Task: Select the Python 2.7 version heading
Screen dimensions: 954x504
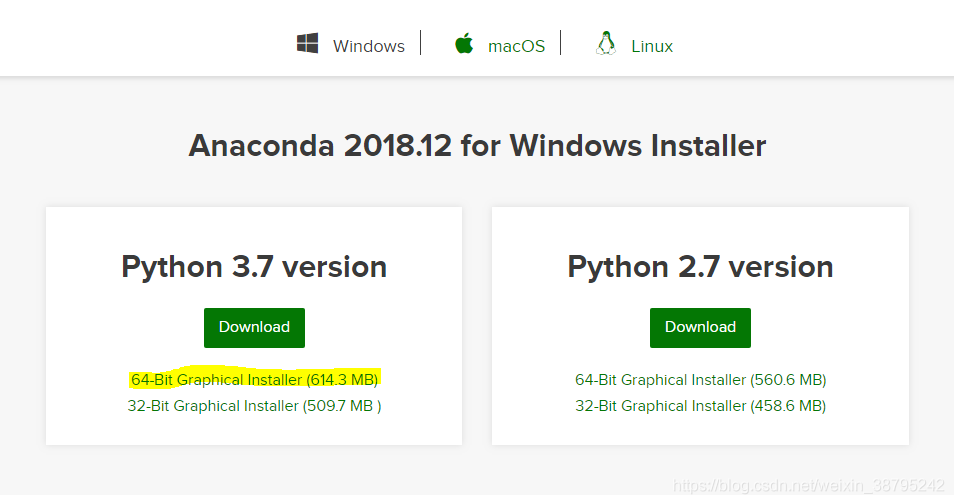Action: point(700,267)
